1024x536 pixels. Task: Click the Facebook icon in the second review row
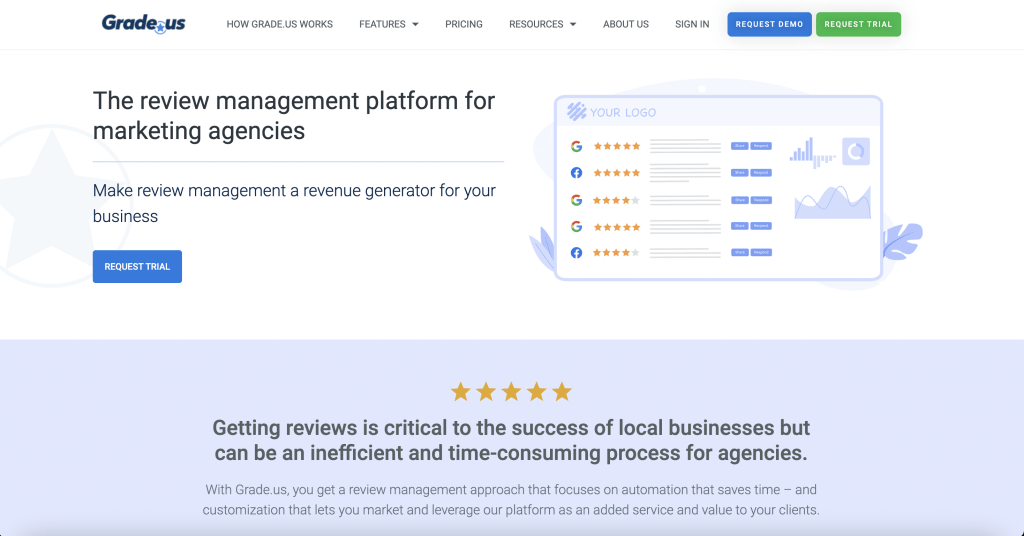pyautogui.click(x=577, y=173)
